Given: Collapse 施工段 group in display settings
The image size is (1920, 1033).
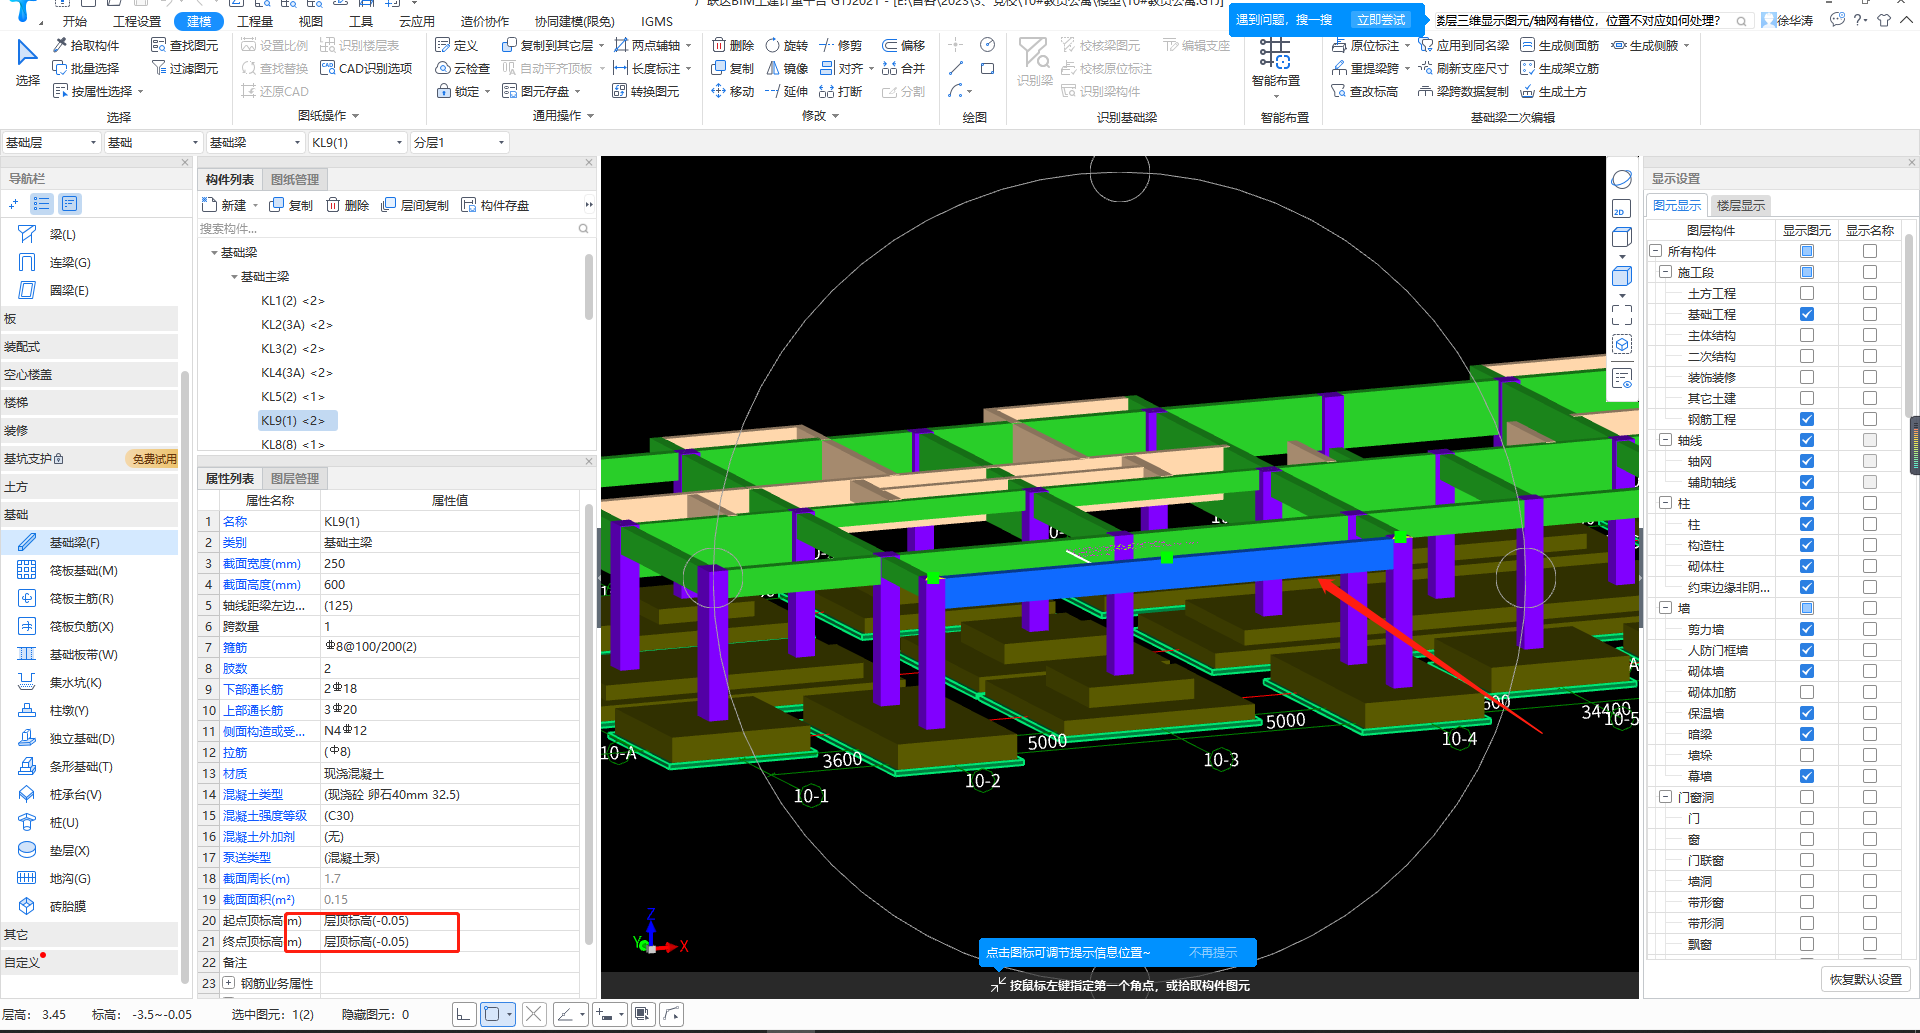Looking at the screenshot, I should click(x=1665, y=272).
